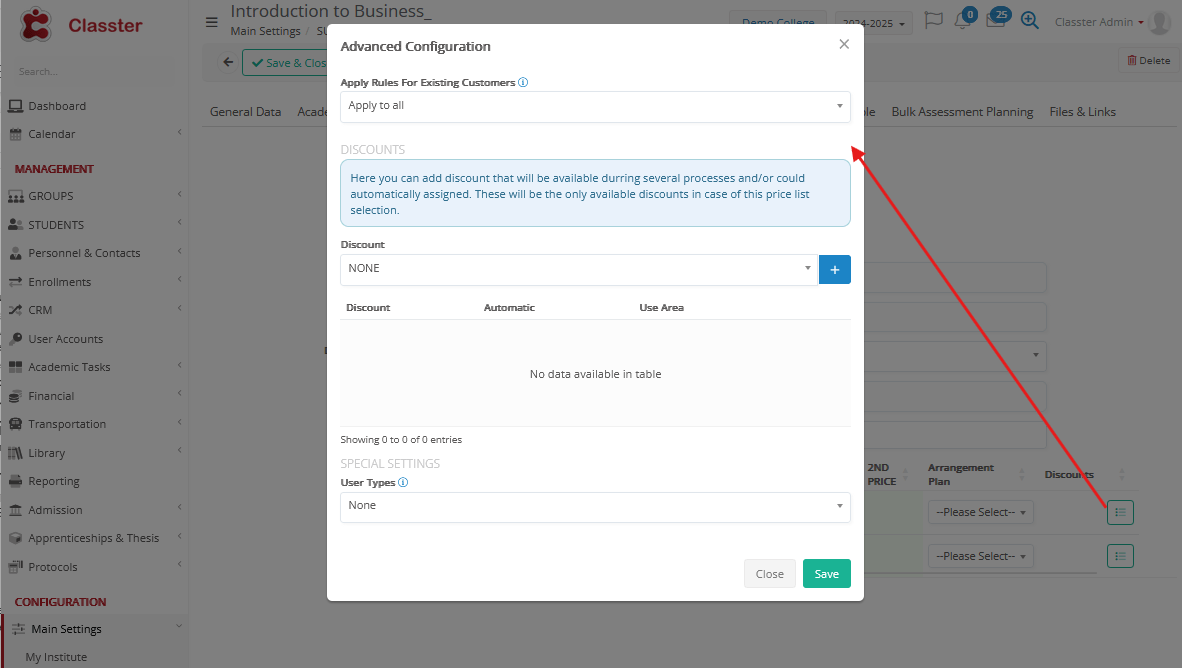
Task: Click the info icon beside User Types
Action: (403, 482)
